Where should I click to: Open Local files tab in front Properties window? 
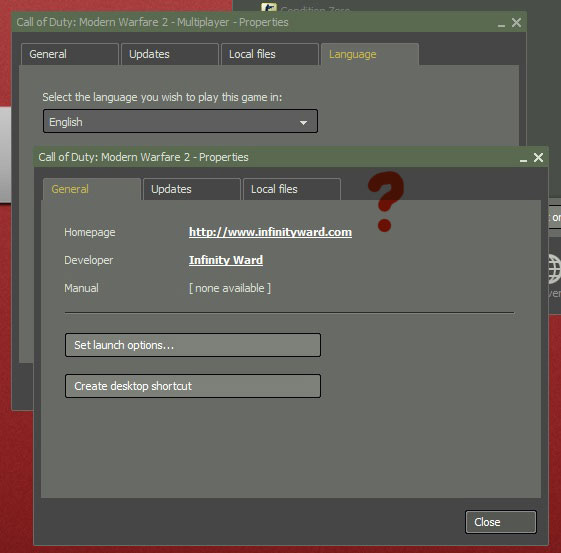(x=292, y=189)
